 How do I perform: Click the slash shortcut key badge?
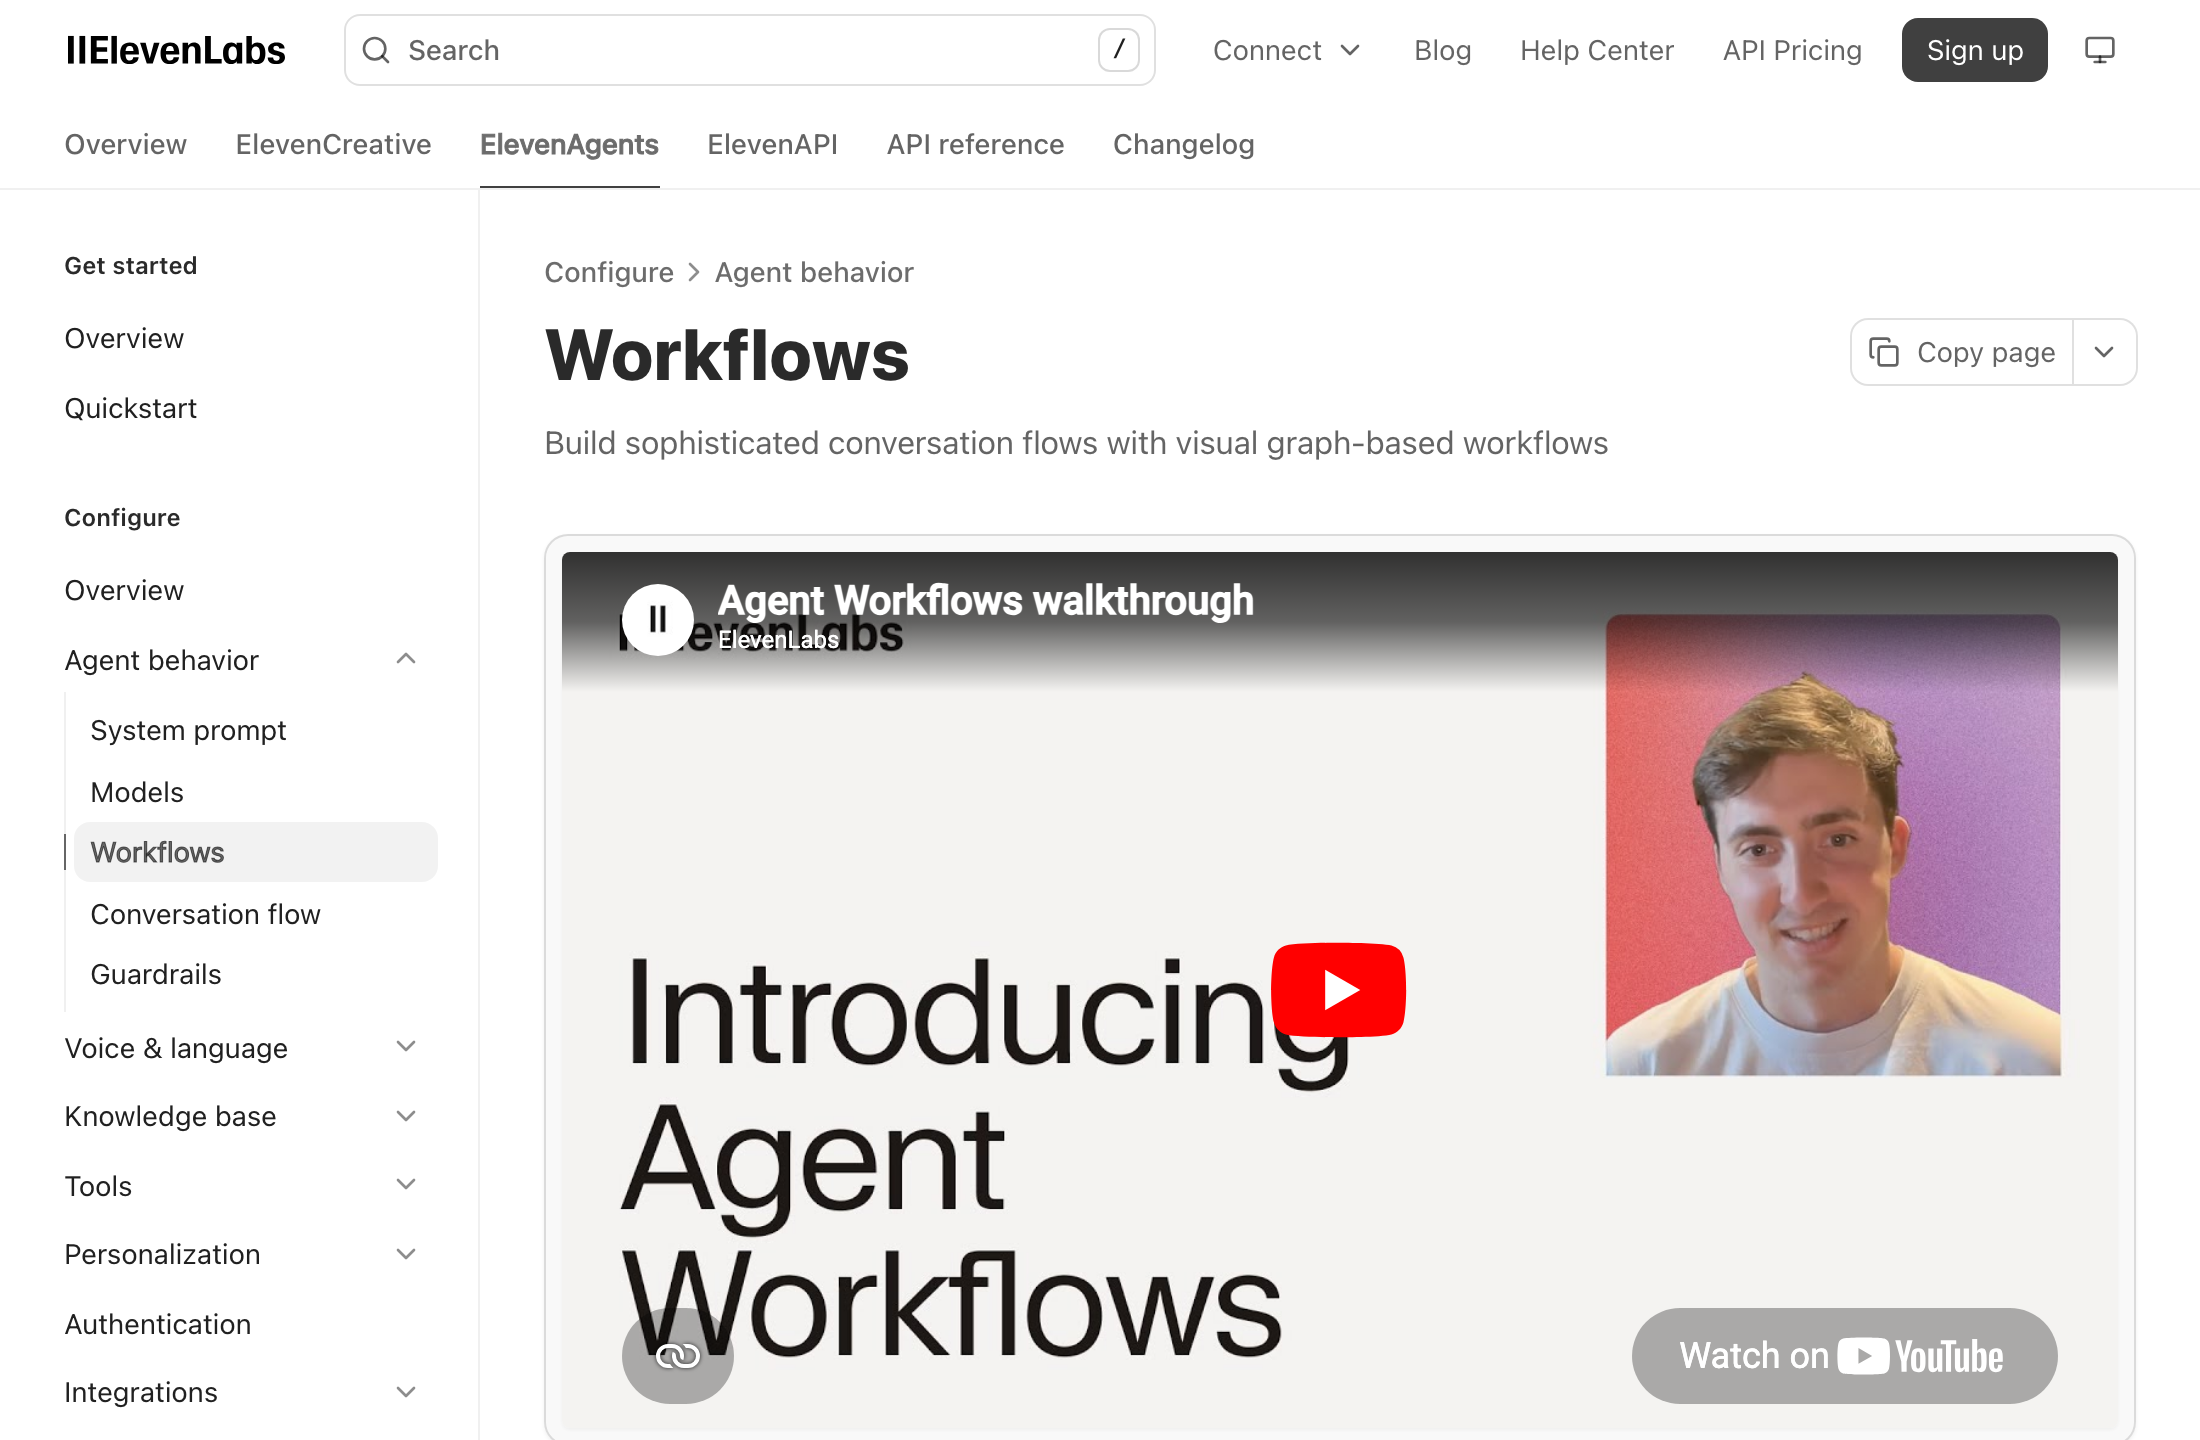[1119, 50]
